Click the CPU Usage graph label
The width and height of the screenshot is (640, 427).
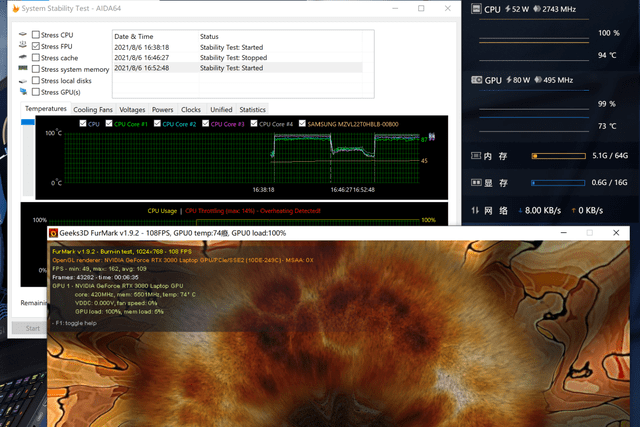tap(162, 211)
